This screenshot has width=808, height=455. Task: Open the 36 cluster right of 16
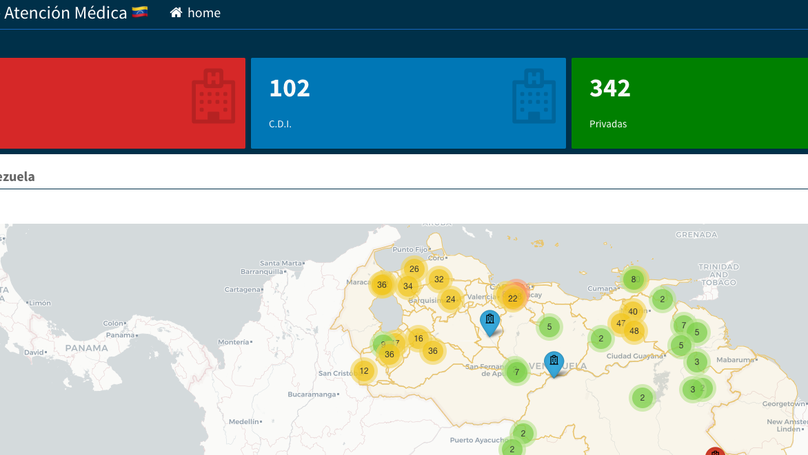(x=432, y=351)
